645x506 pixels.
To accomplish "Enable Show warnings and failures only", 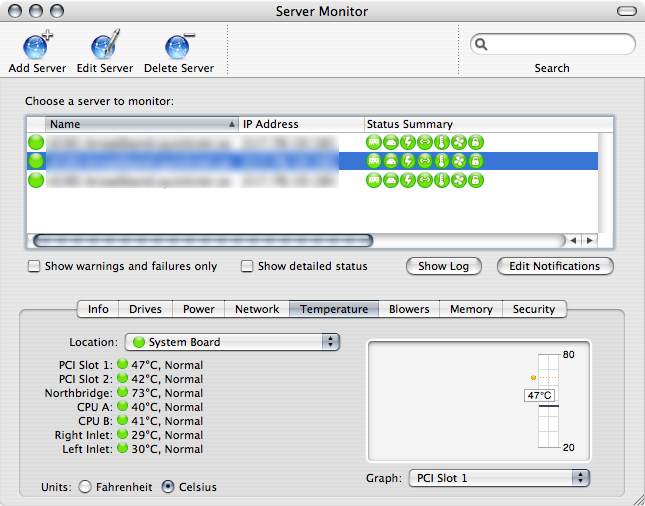I will [35, 267].
